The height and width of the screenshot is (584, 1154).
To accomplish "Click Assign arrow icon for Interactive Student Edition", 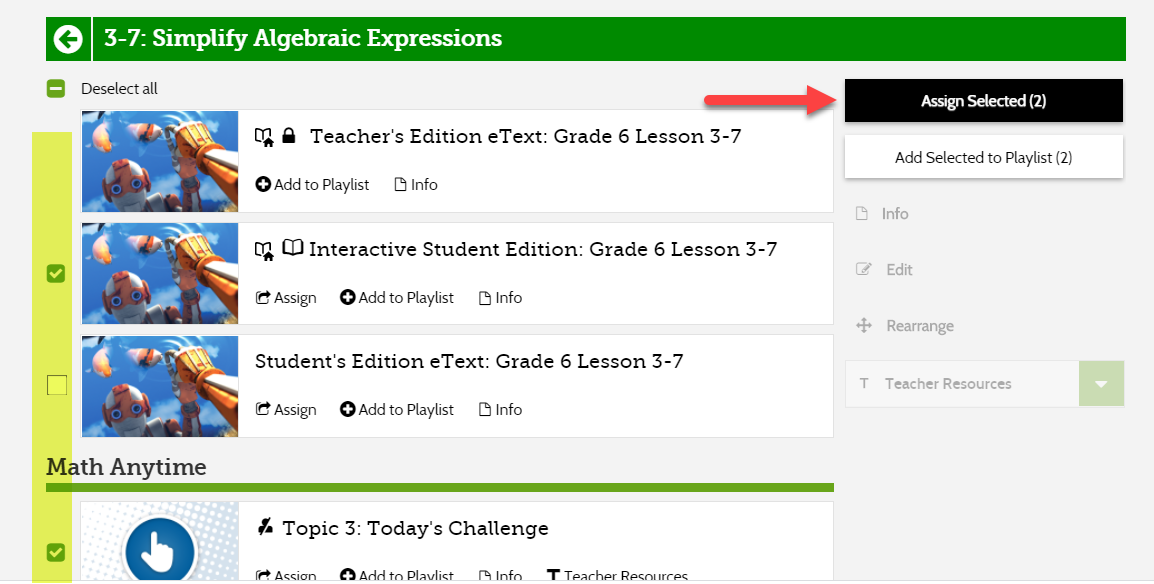I will [263, 298].
